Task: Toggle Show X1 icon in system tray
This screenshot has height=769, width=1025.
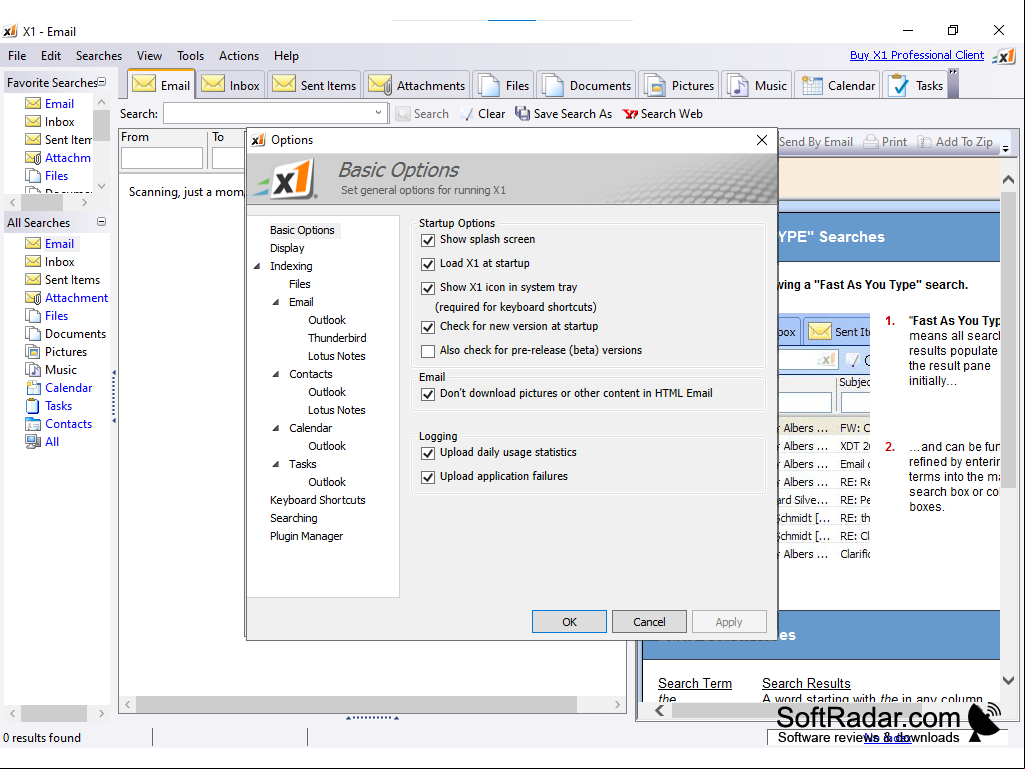Action: point(428,288)
